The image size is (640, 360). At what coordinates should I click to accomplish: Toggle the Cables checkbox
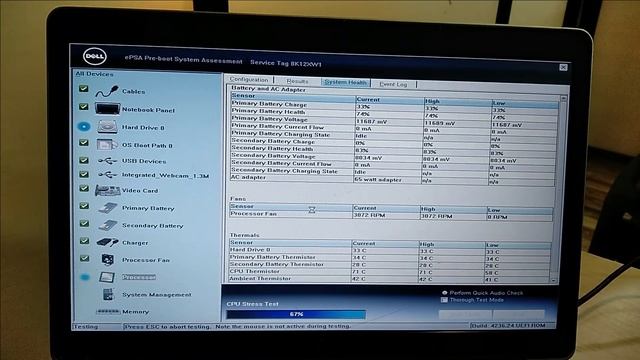click(x=84, y=88)
